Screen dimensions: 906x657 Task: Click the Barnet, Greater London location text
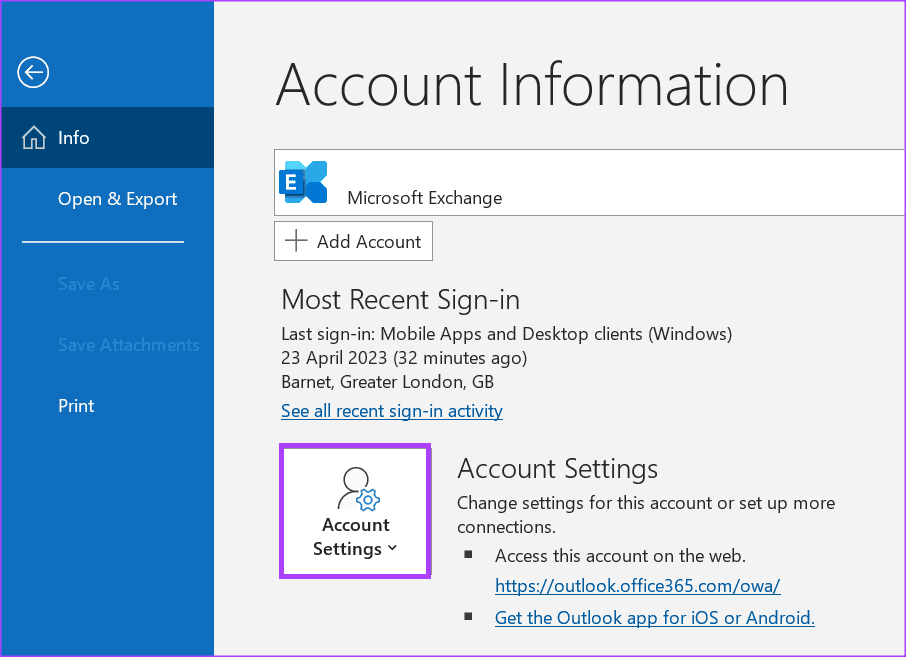pos(387,382)
